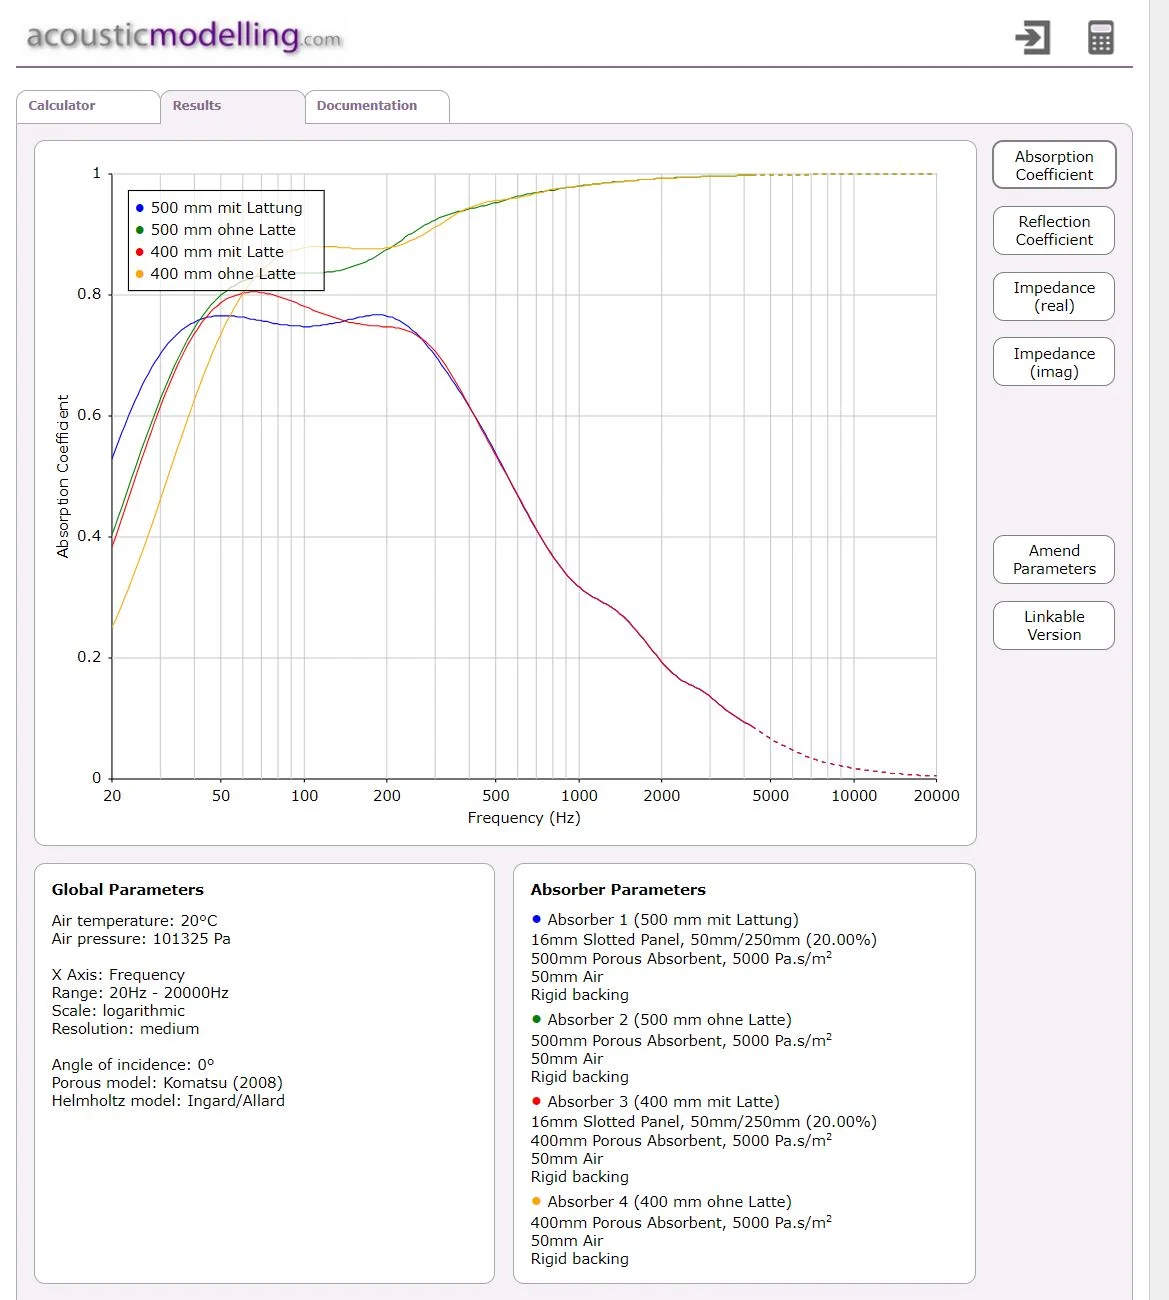Click the orange dot for 400 mm ohne Latte legend
The image size is (1169, 1300).
point(140,274)
